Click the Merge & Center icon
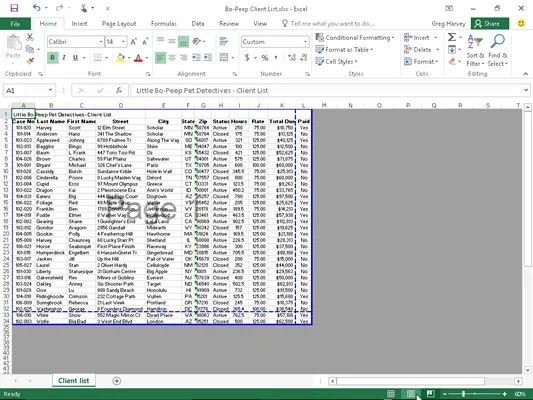Viewport: 533px width, 400px height. [223, 57]
